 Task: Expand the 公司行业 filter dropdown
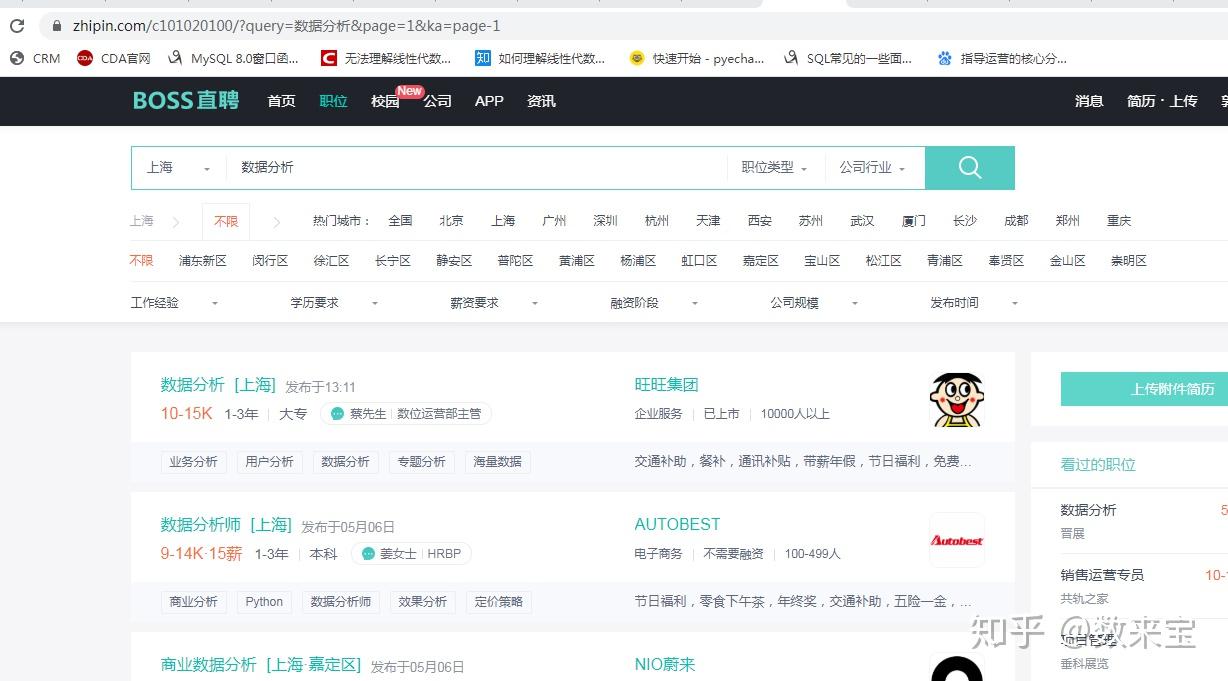click(x=869, y=167)
